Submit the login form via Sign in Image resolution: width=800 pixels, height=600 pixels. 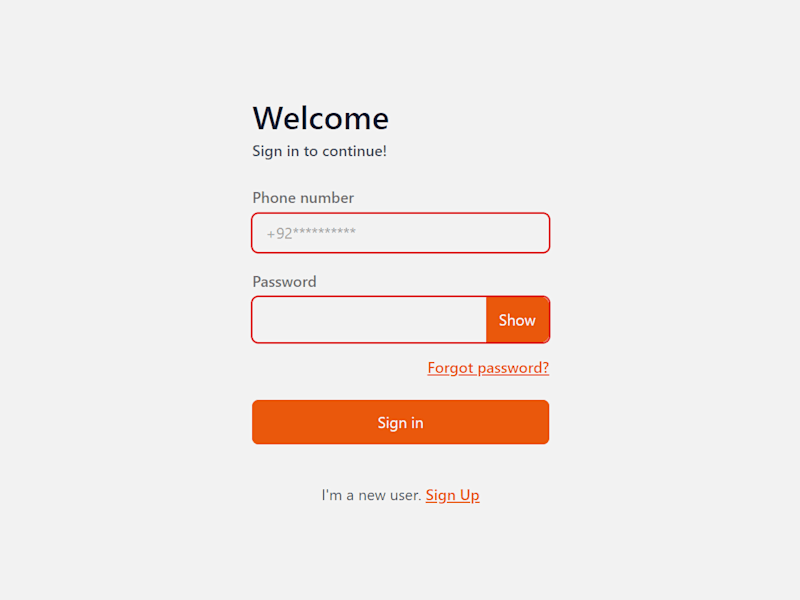pos(401,422)
